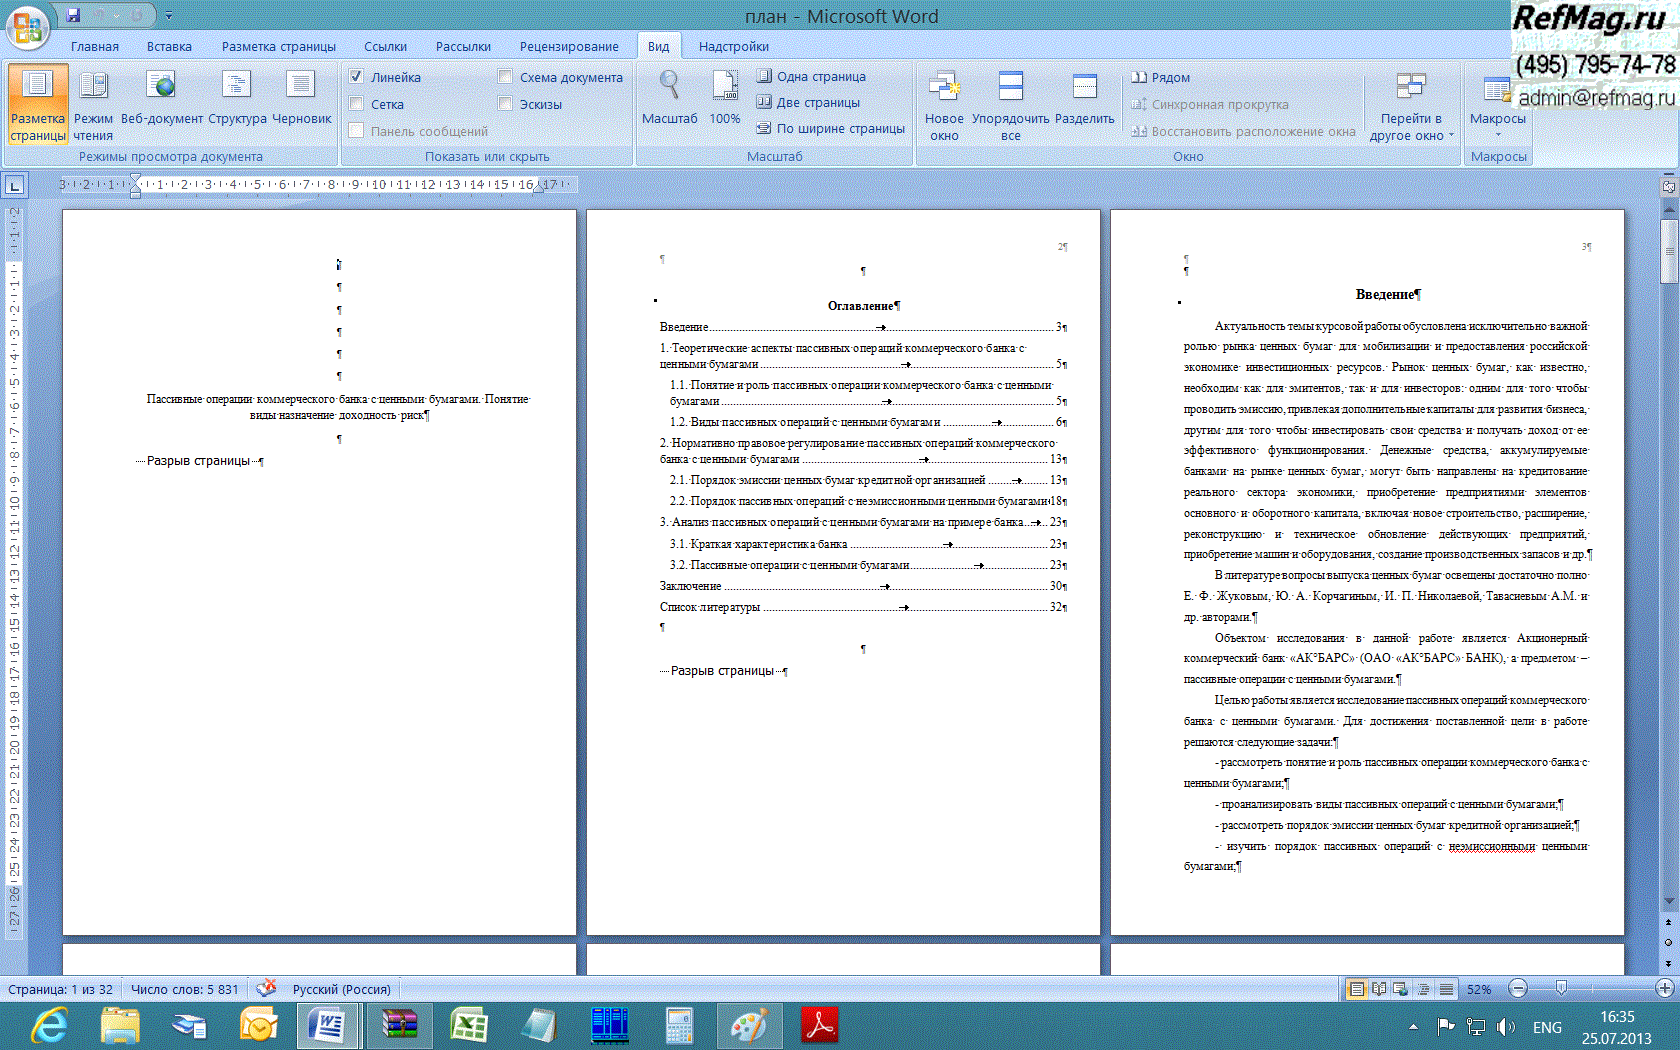The image size is (1680, 1050).
Task: Arrange all windows (Упорядочить все)
Action: pyautogui.click(x=1011, y=106)
